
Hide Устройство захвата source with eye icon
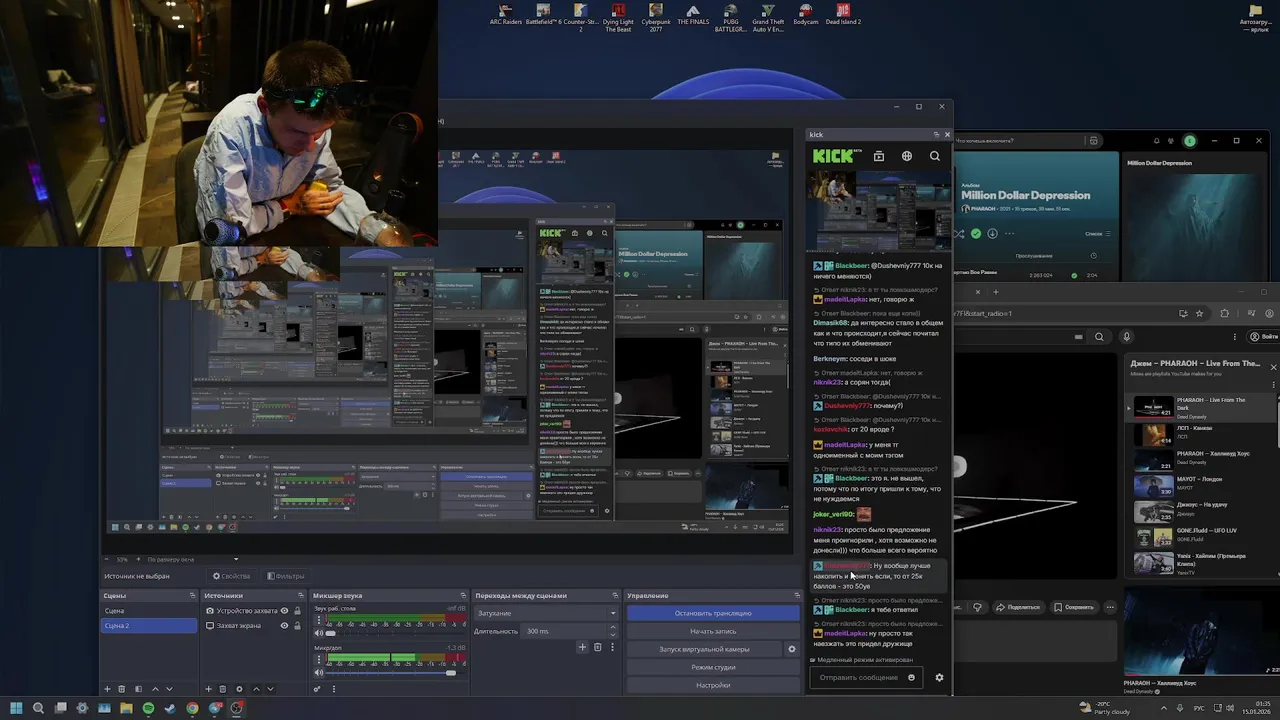(x=284, y=611)
